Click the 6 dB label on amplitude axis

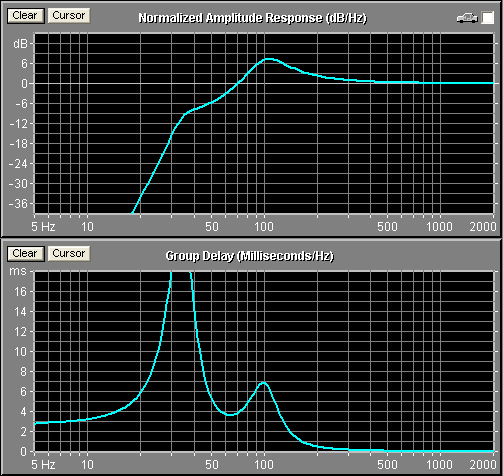point(24,64)
